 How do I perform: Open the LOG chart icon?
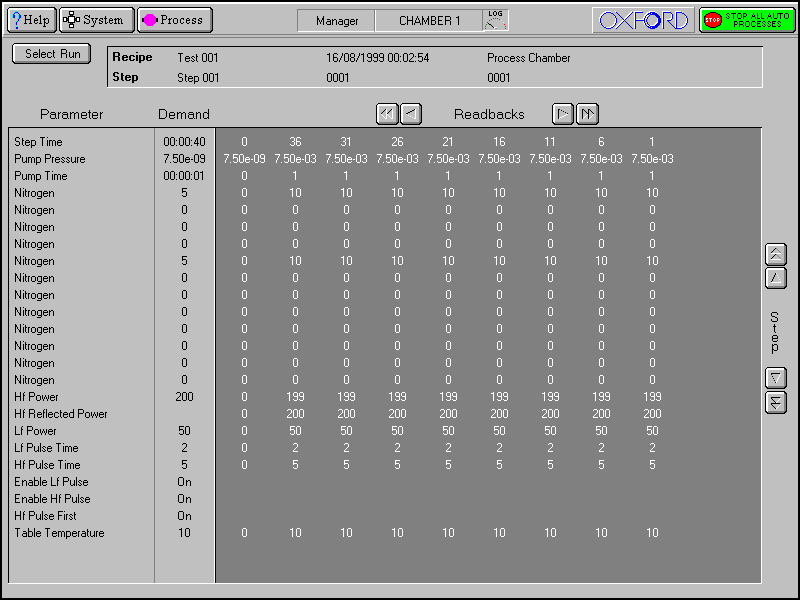click(x=495, y=20)
